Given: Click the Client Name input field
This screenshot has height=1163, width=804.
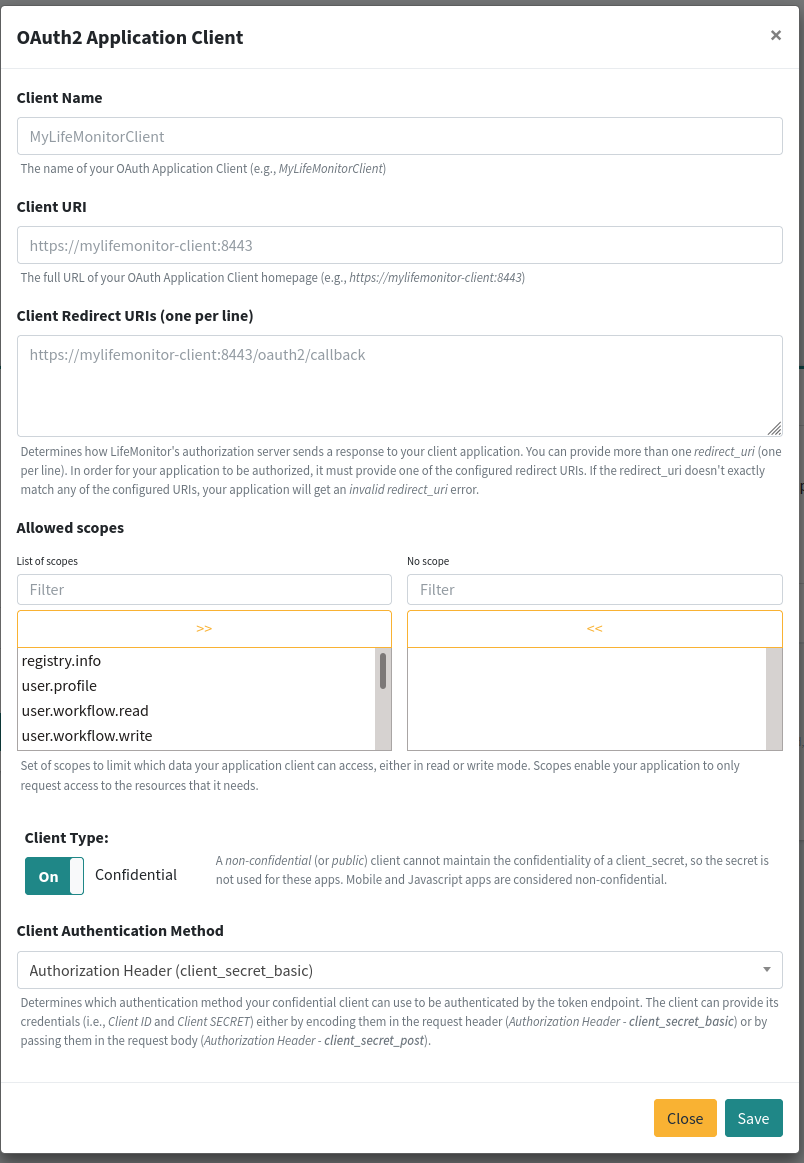Looking at the screenshot, I should coord(399,136).
